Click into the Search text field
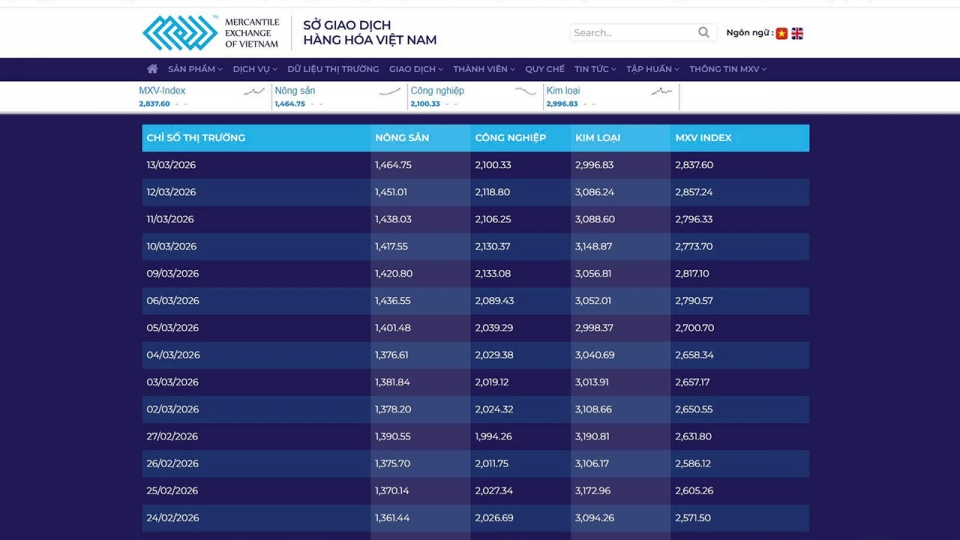The image size is (960, 540). 631,33
